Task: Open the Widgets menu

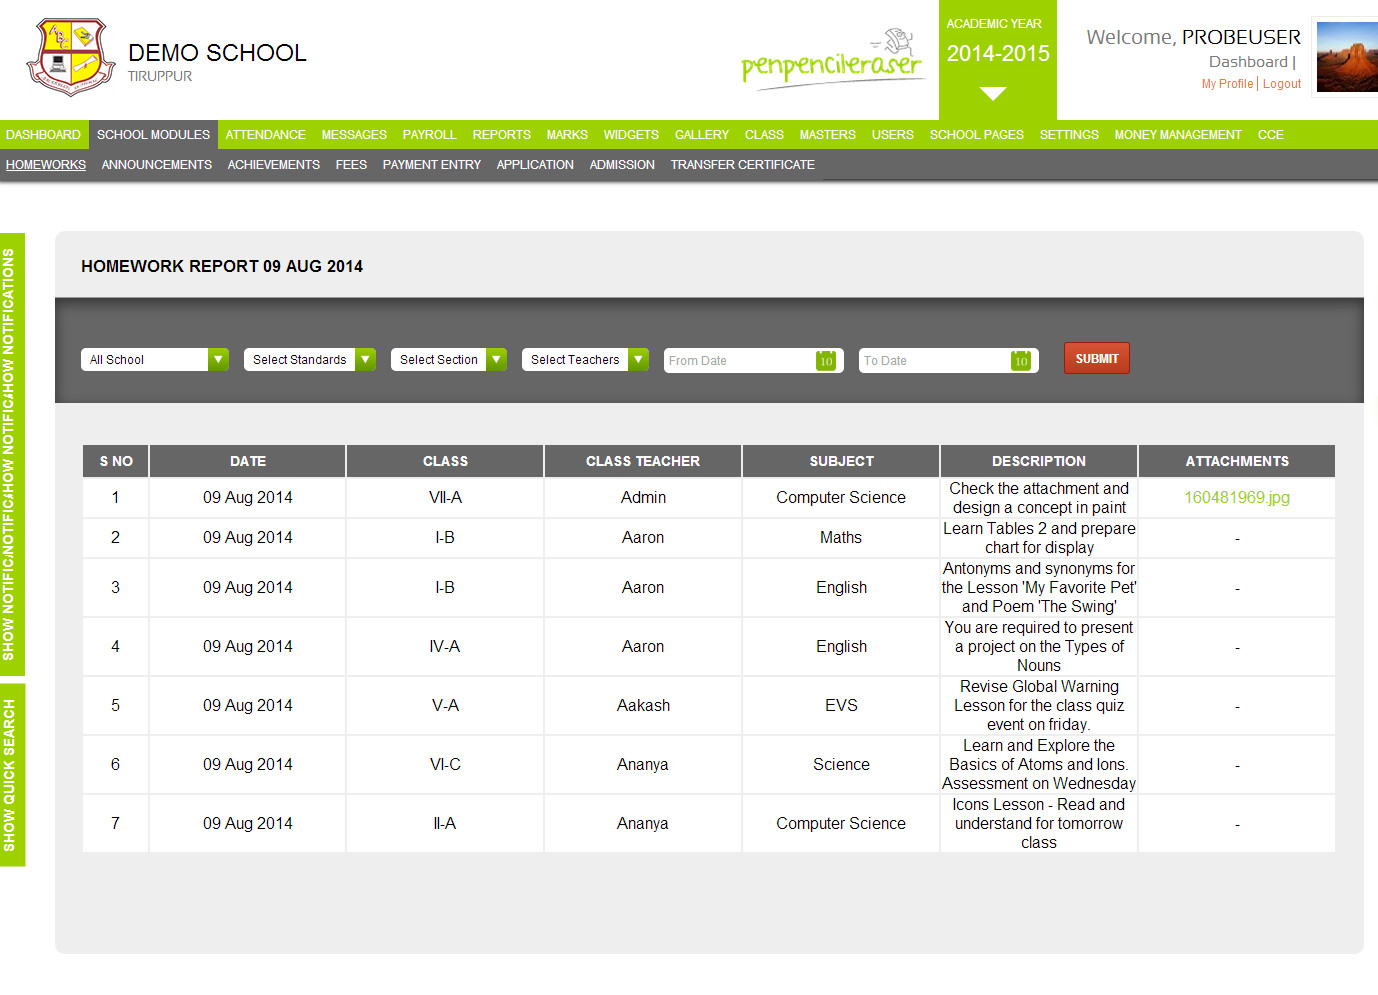Action: tap(631, 134)
